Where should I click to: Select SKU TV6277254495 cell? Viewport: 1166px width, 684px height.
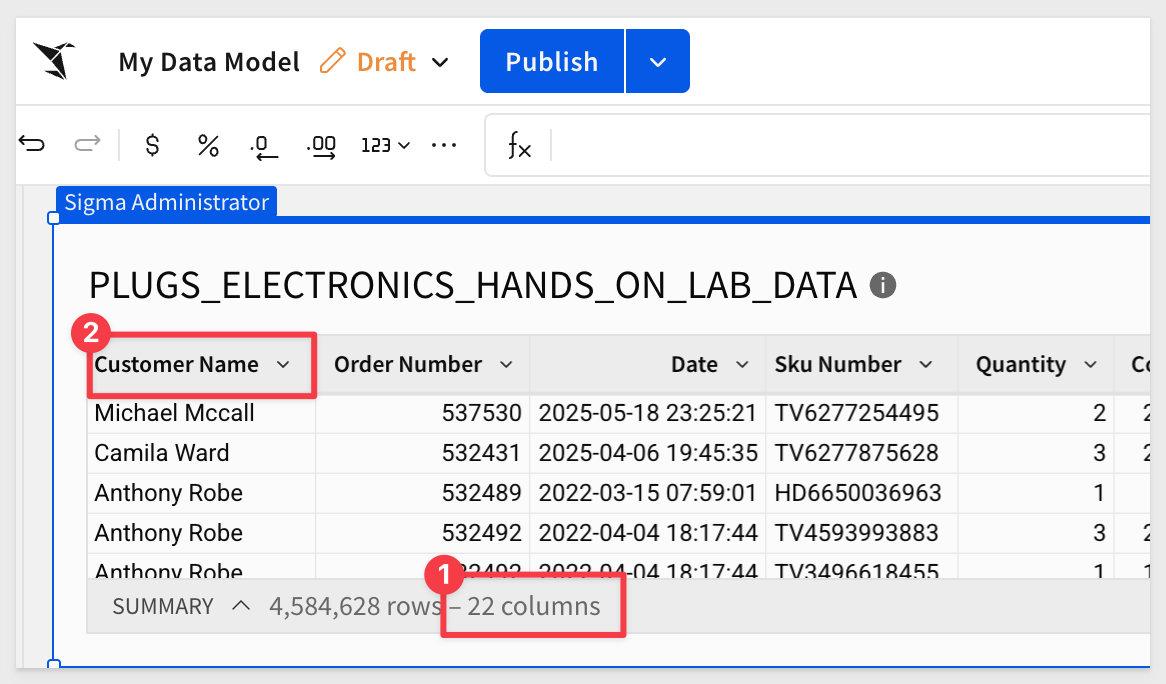[862, 413]
